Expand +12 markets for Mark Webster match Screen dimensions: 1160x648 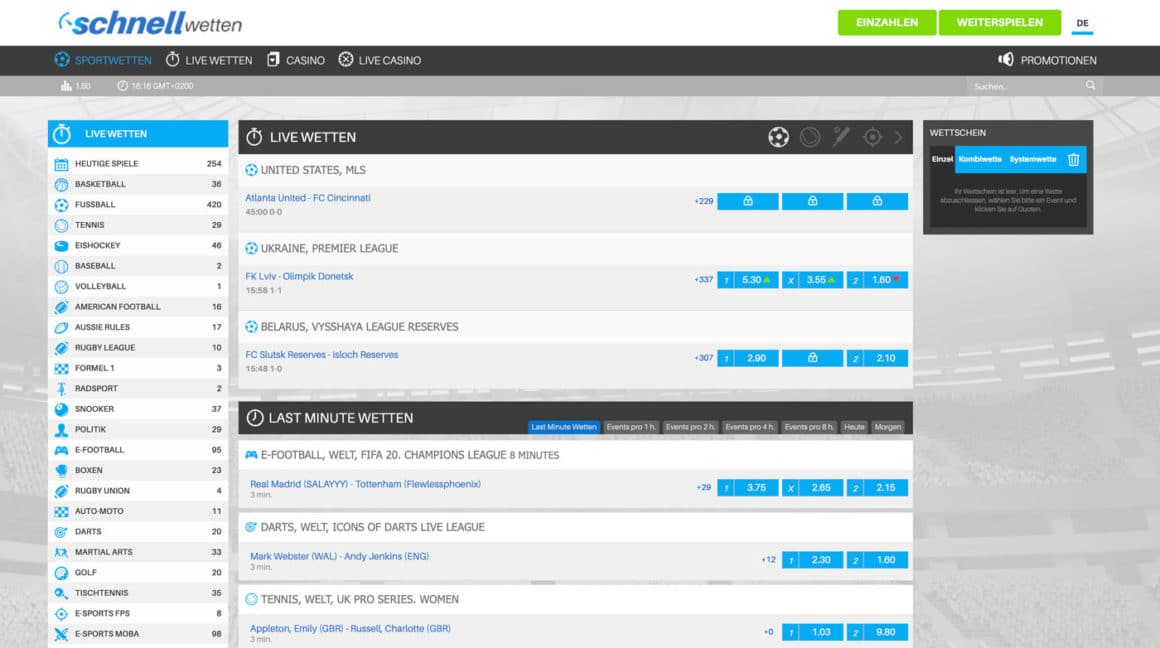click(769, 560)
